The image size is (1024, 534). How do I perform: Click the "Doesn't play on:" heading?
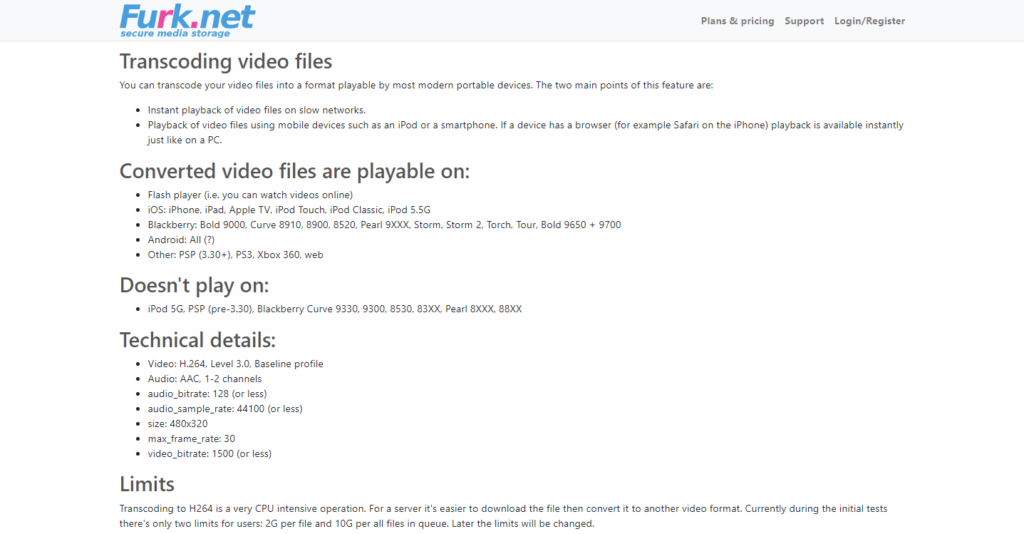[x=194, y=285]
